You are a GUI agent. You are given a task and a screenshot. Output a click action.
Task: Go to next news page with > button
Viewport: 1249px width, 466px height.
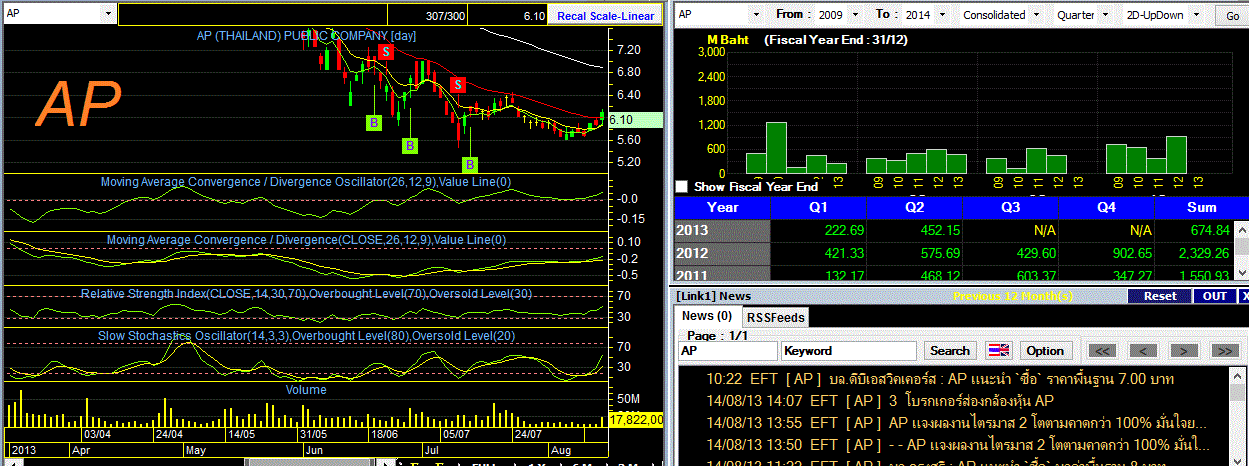pyautogui.click(x=1184, y=351)
